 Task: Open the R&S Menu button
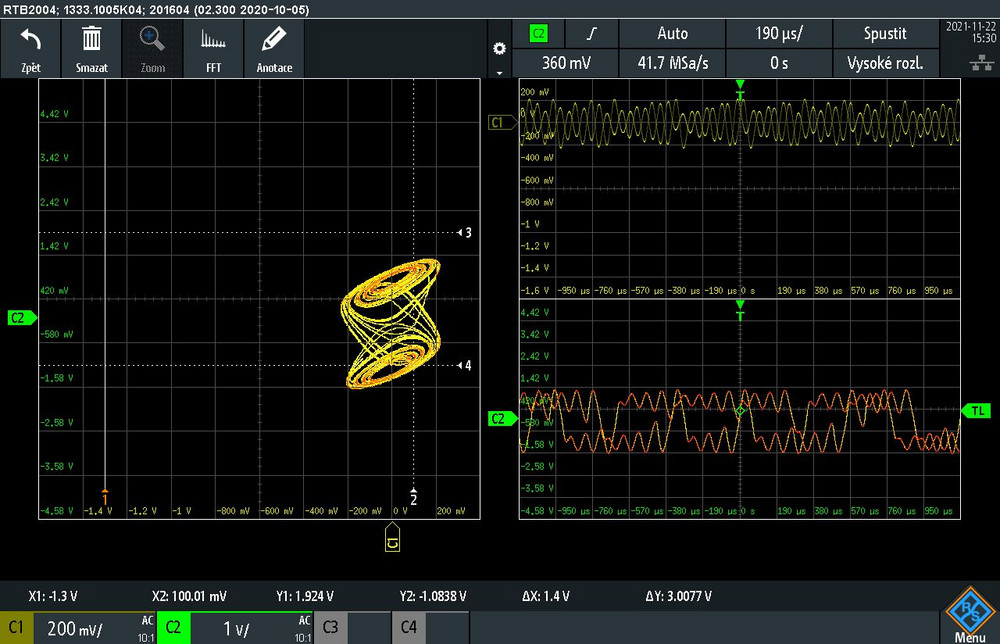[x=969, y=615]
